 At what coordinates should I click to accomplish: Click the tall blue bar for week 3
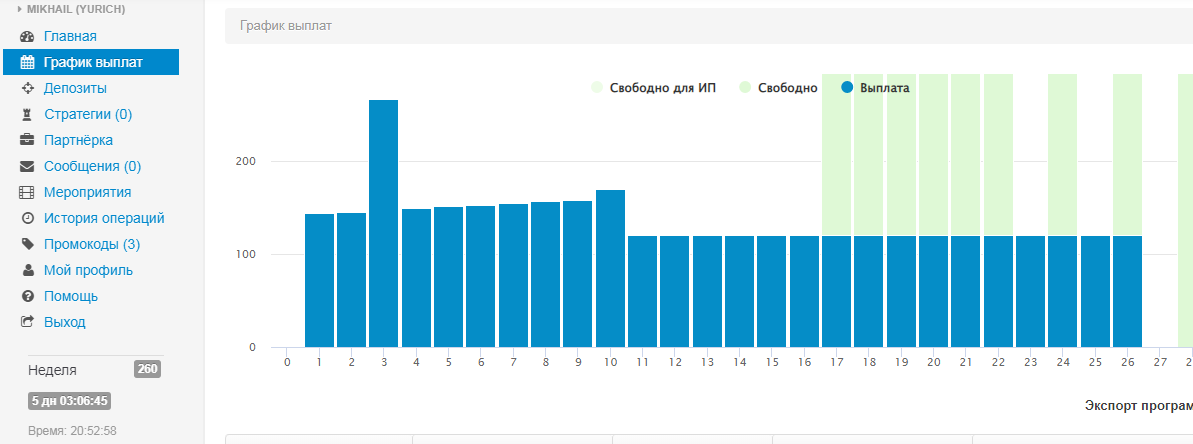pyautogui.click(x=383, y=223)
